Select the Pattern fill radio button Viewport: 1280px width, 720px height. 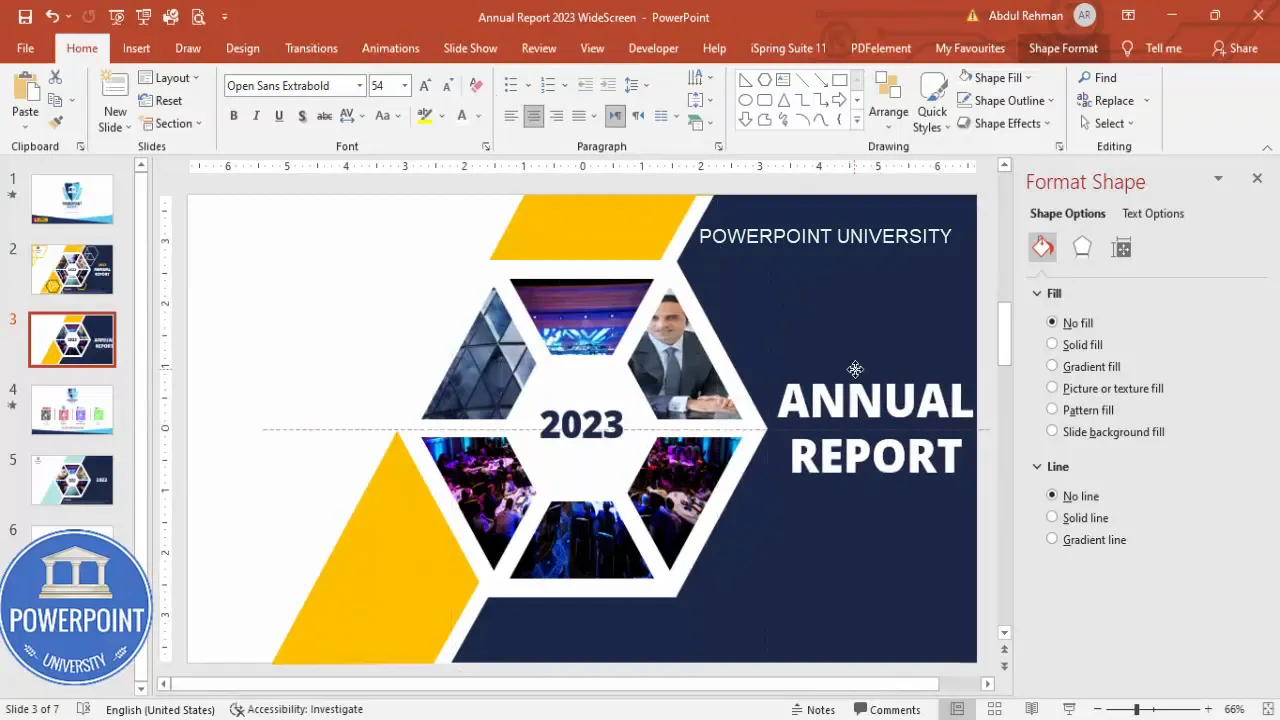click(1052, 409)
